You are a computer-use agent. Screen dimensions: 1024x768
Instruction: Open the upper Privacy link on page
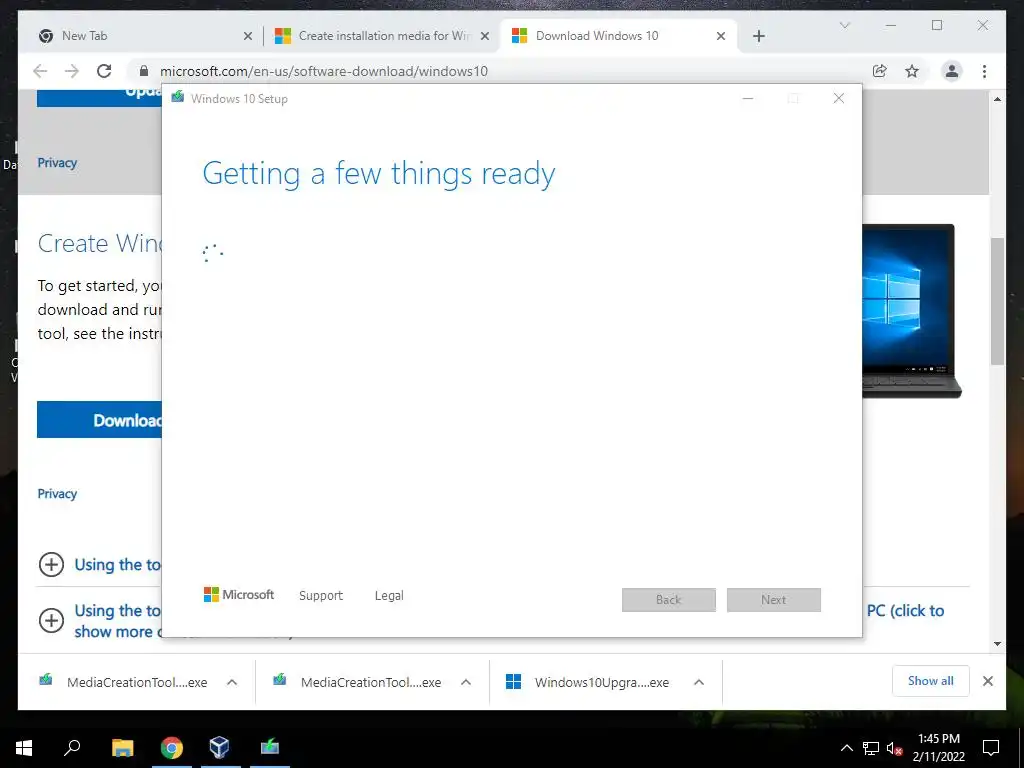pyautogui.click(x=57, y=163)
